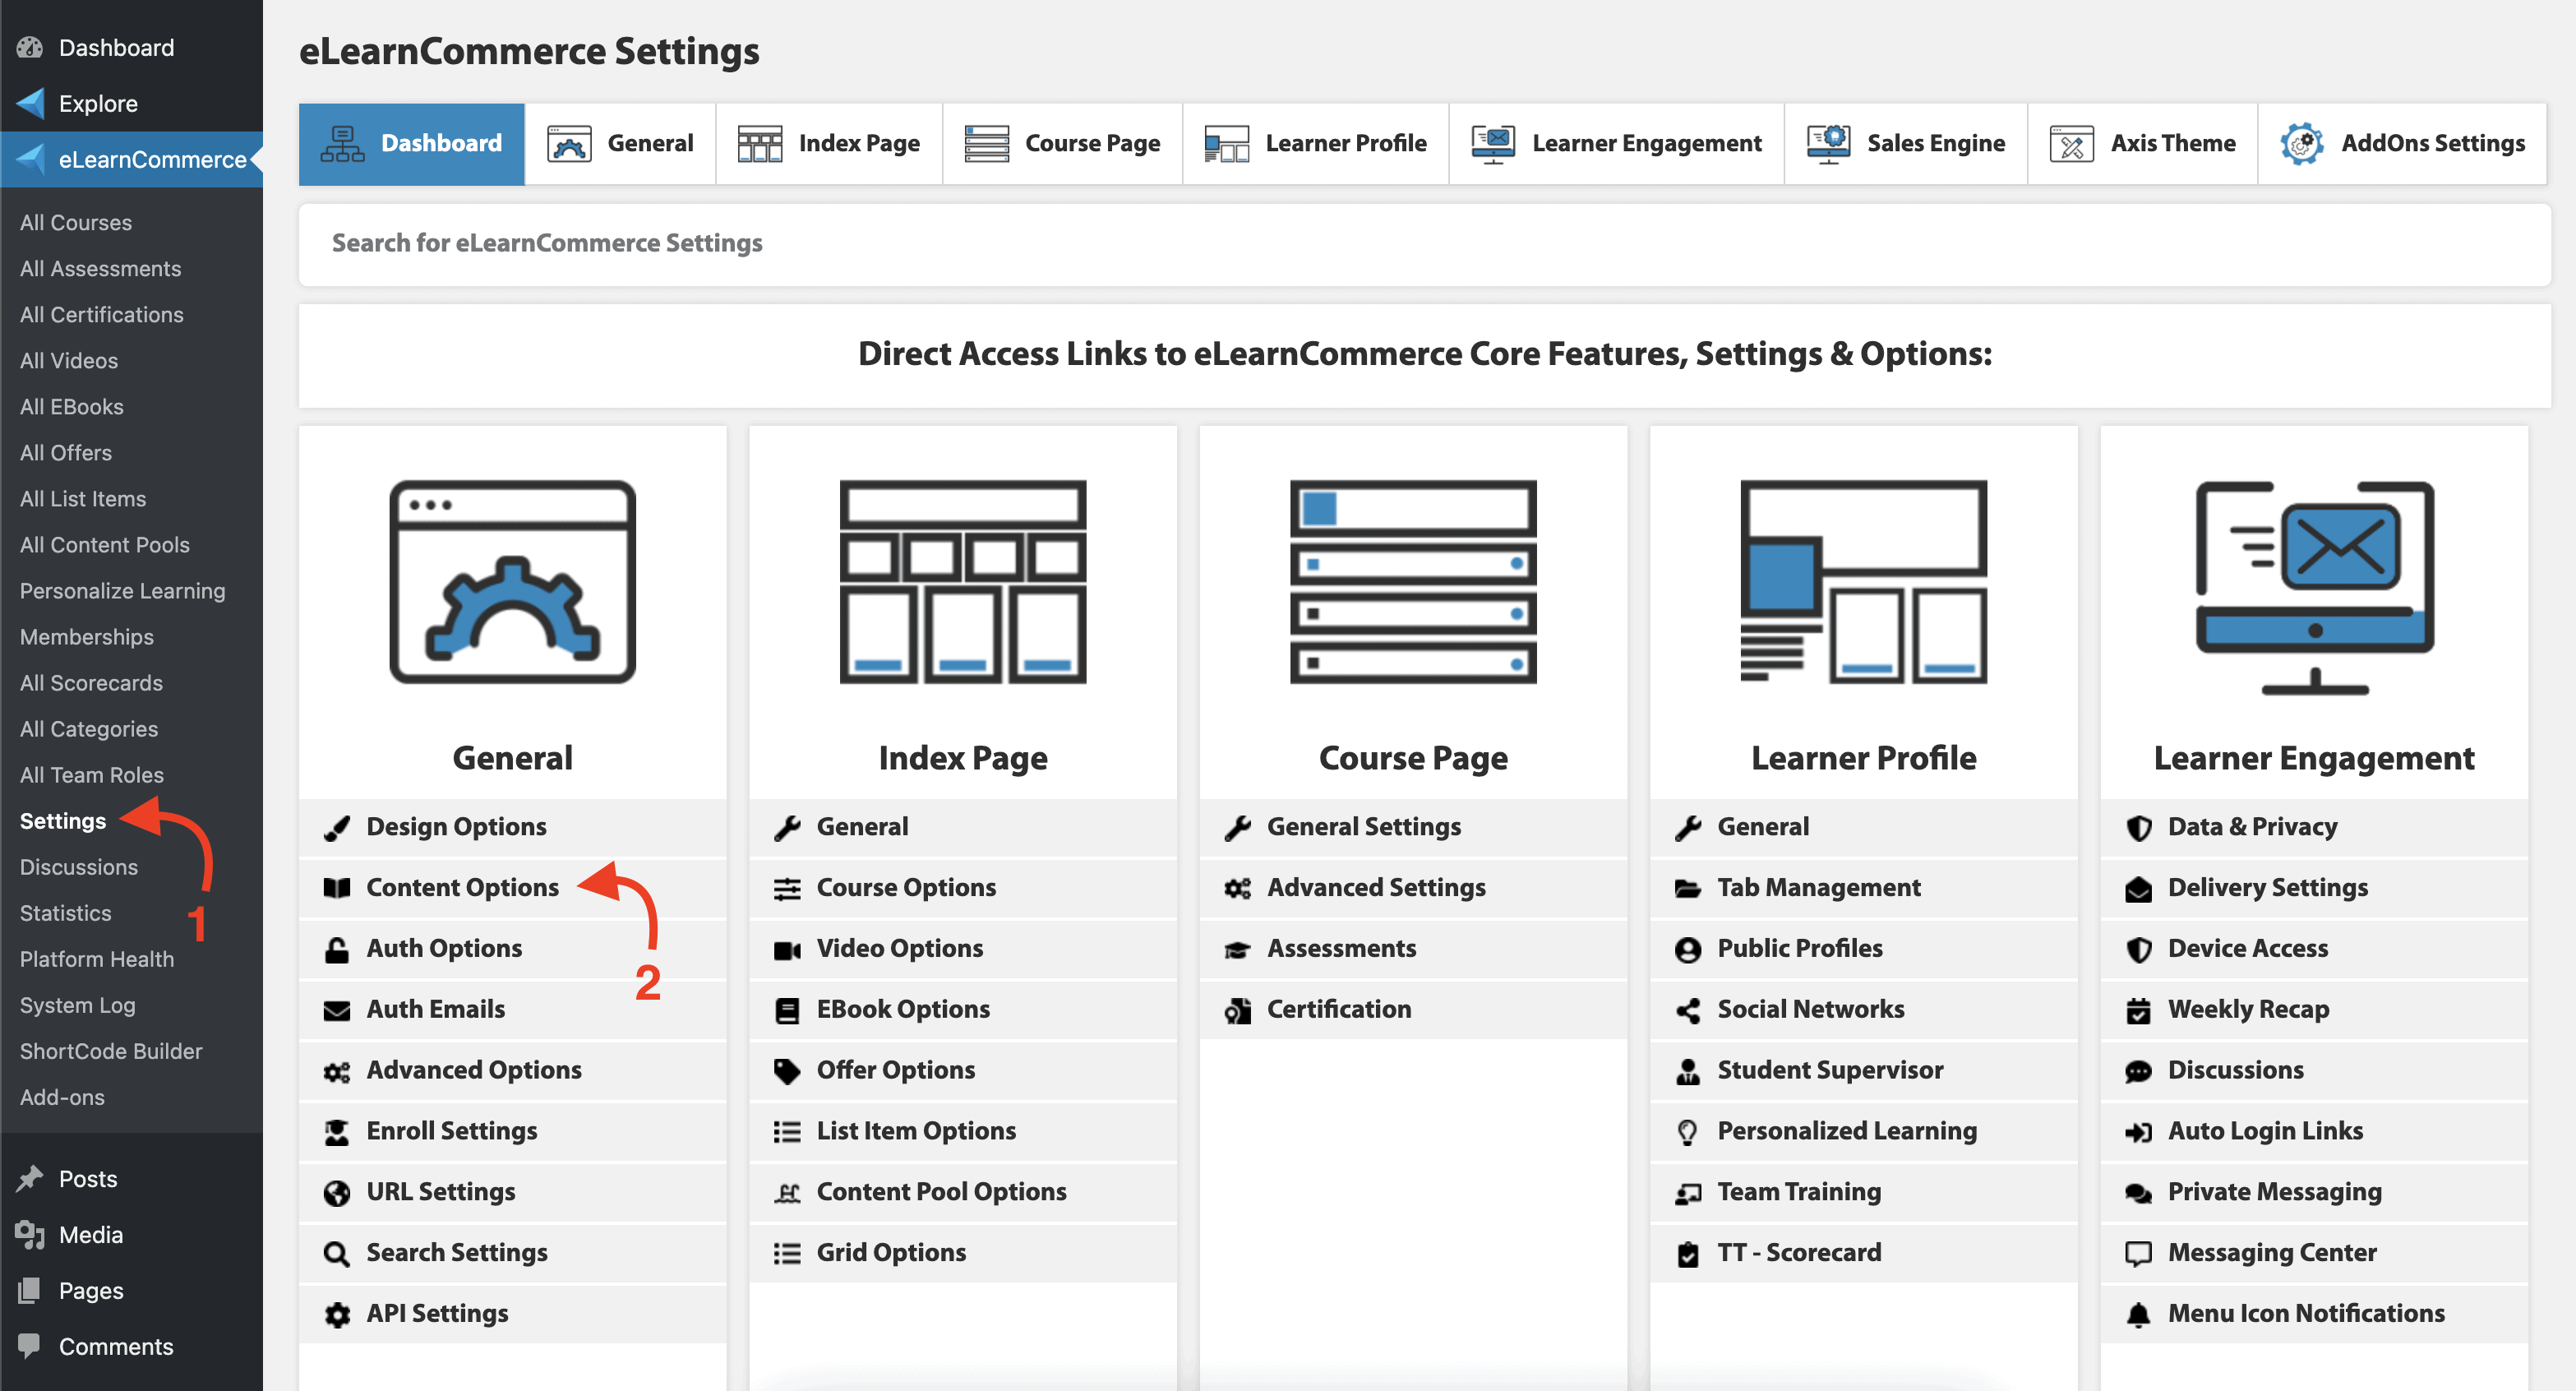Click the Offer Options tag icon
Screen dimensions: 2576x1391
pos(787,1071)
